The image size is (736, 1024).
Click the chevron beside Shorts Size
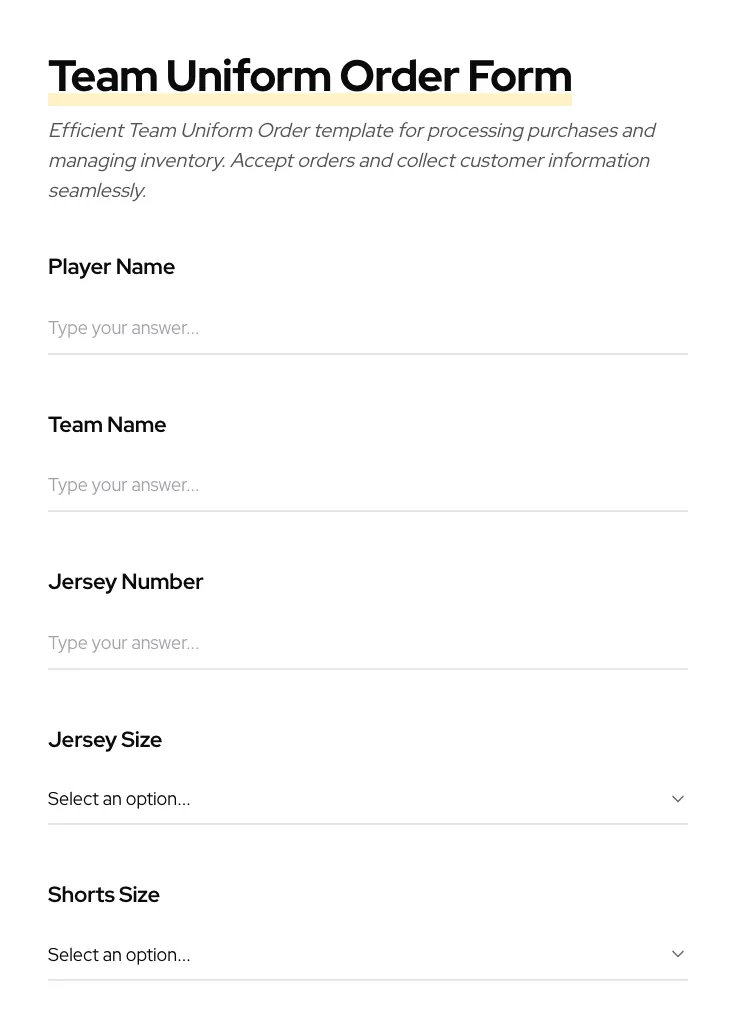pos(678,953)
